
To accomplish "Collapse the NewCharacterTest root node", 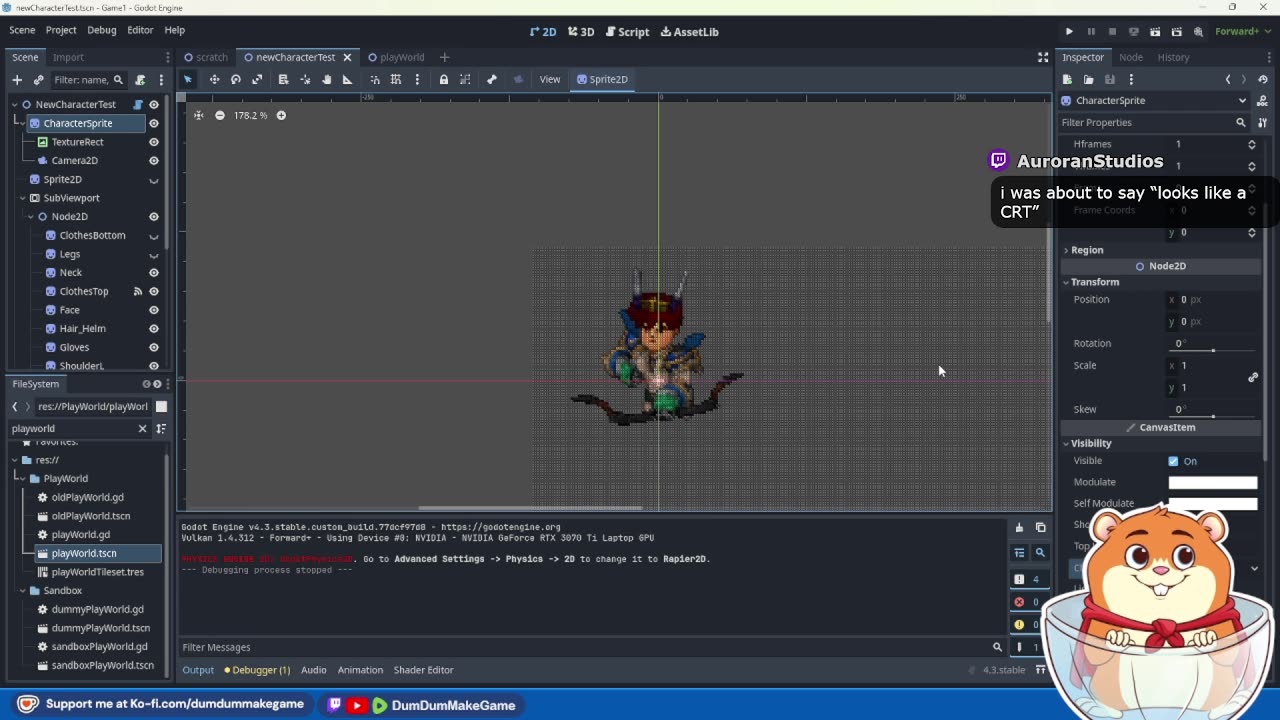I will [14, 104].
